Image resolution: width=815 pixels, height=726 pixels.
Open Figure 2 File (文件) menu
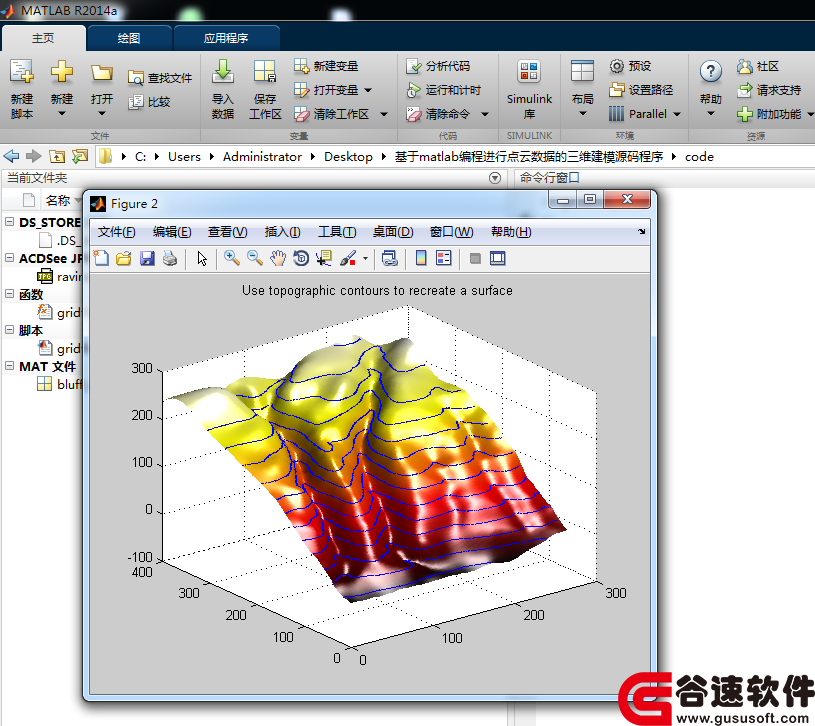click(x=116, y=232)
